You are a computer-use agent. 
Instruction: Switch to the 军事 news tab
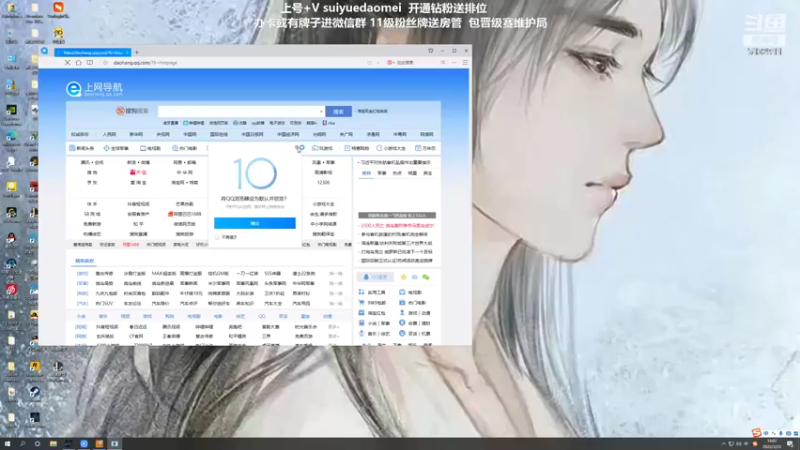coord(382,173)
